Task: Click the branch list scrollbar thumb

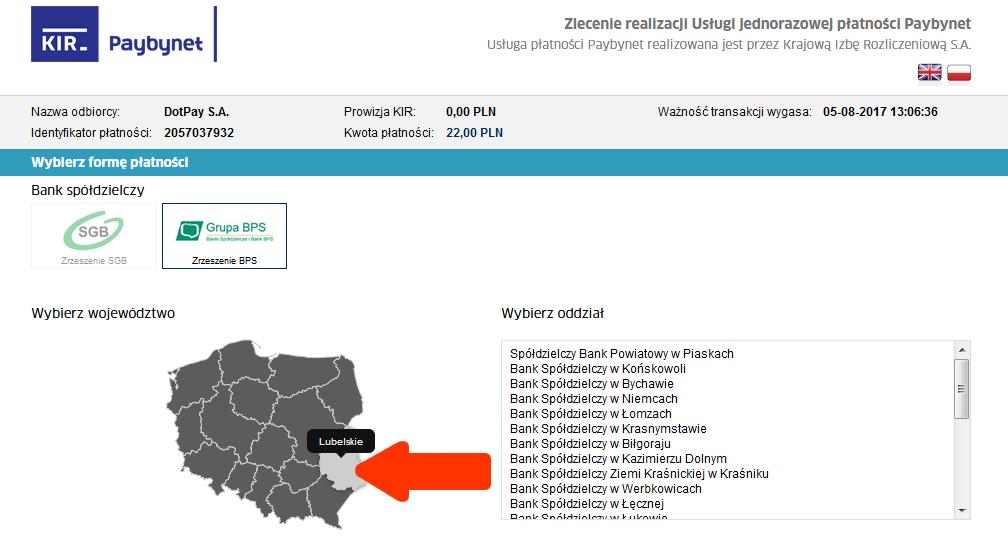Action: [x=962, y=389]
